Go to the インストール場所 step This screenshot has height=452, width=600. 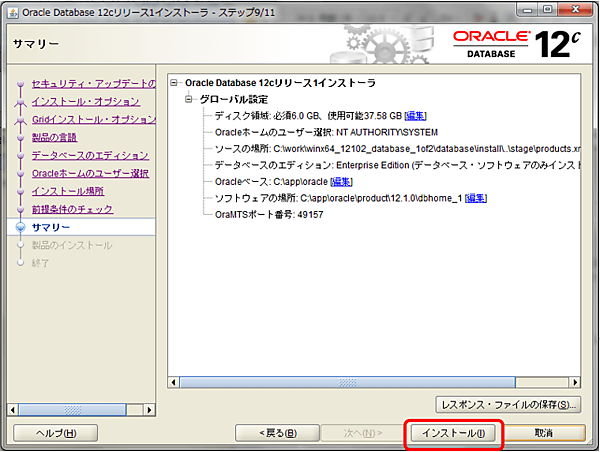click(x=66, y=192)
